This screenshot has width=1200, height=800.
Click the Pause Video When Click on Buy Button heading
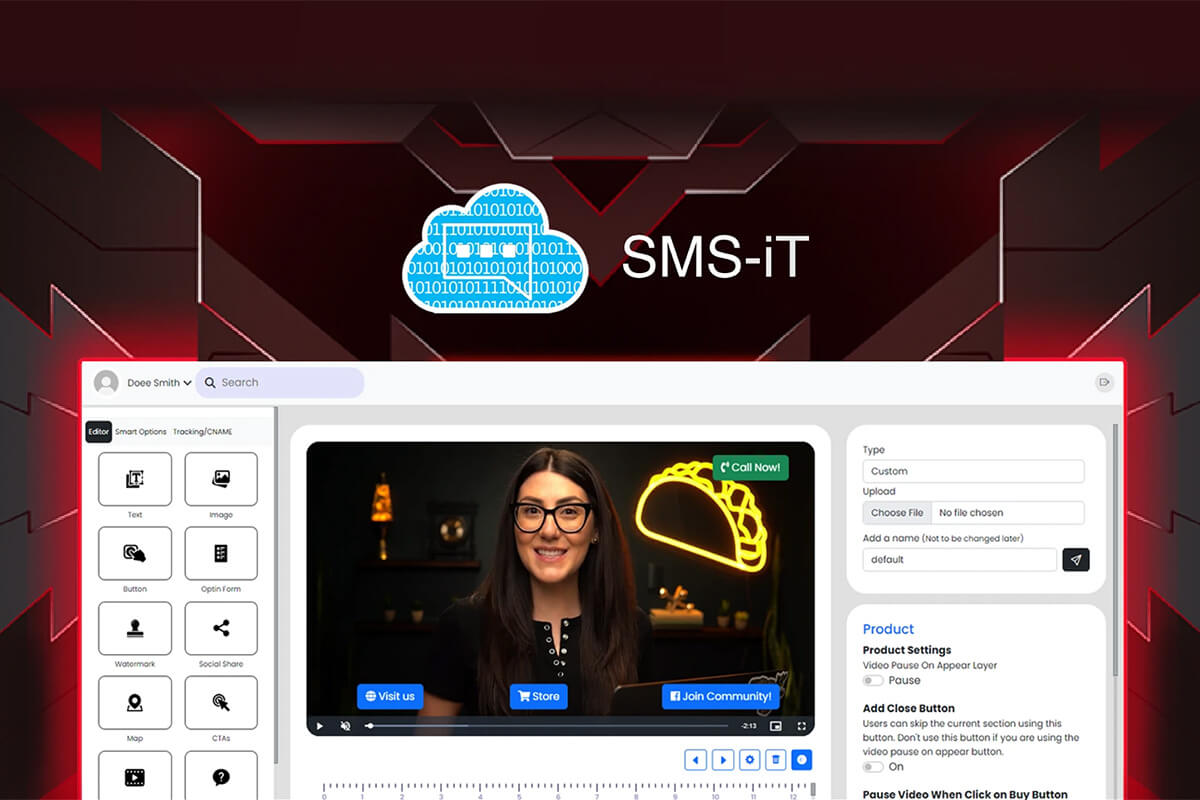coord(965,795)
